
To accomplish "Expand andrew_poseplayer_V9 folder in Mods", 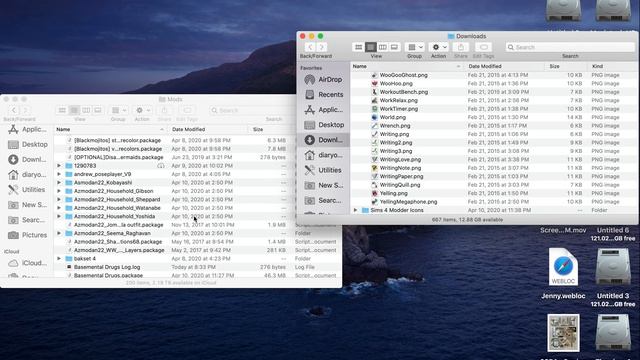I will point(59,174).
